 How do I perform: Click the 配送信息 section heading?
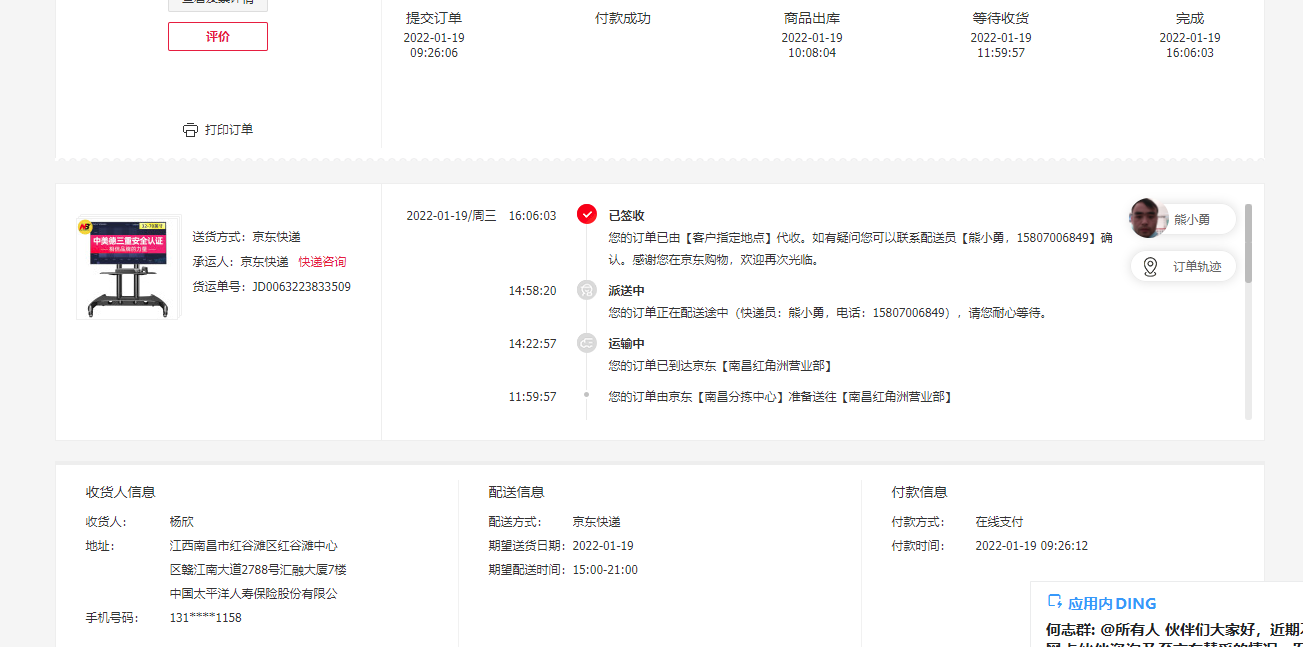(517, 492)
